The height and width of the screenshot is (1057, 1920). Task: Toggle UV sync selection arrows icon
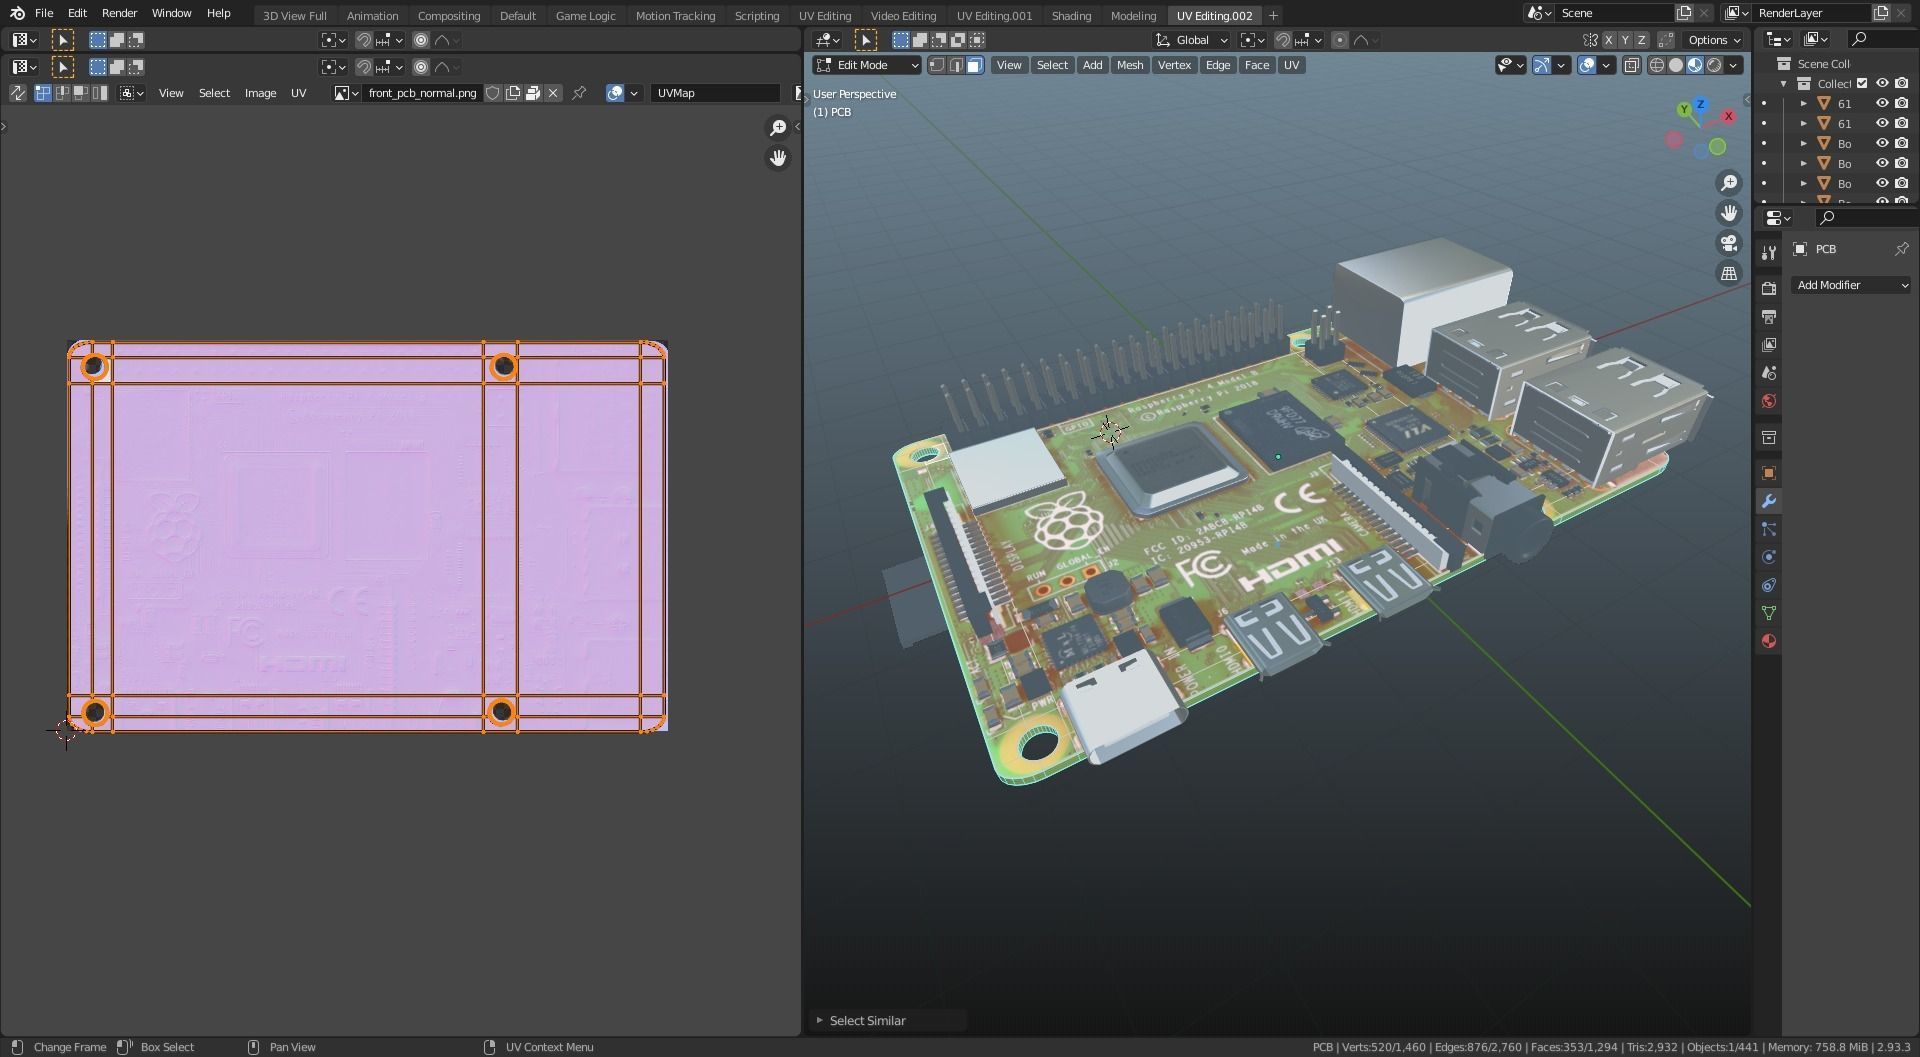tap(18, 93)
